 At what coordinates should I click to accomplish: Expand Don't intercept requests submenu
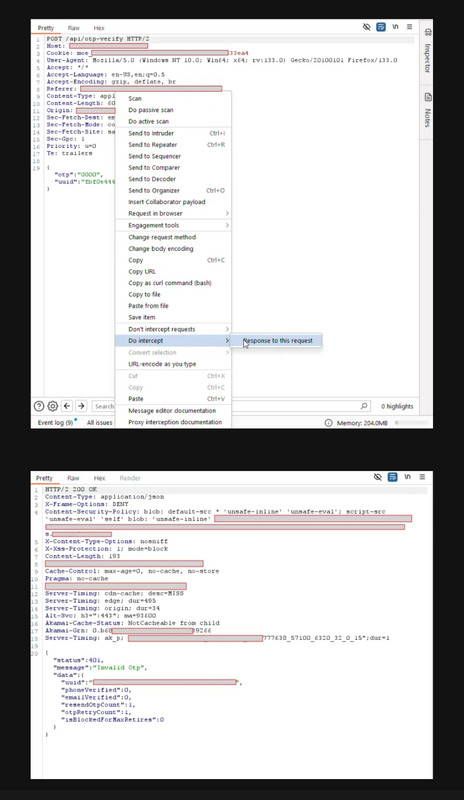point(173,329)
